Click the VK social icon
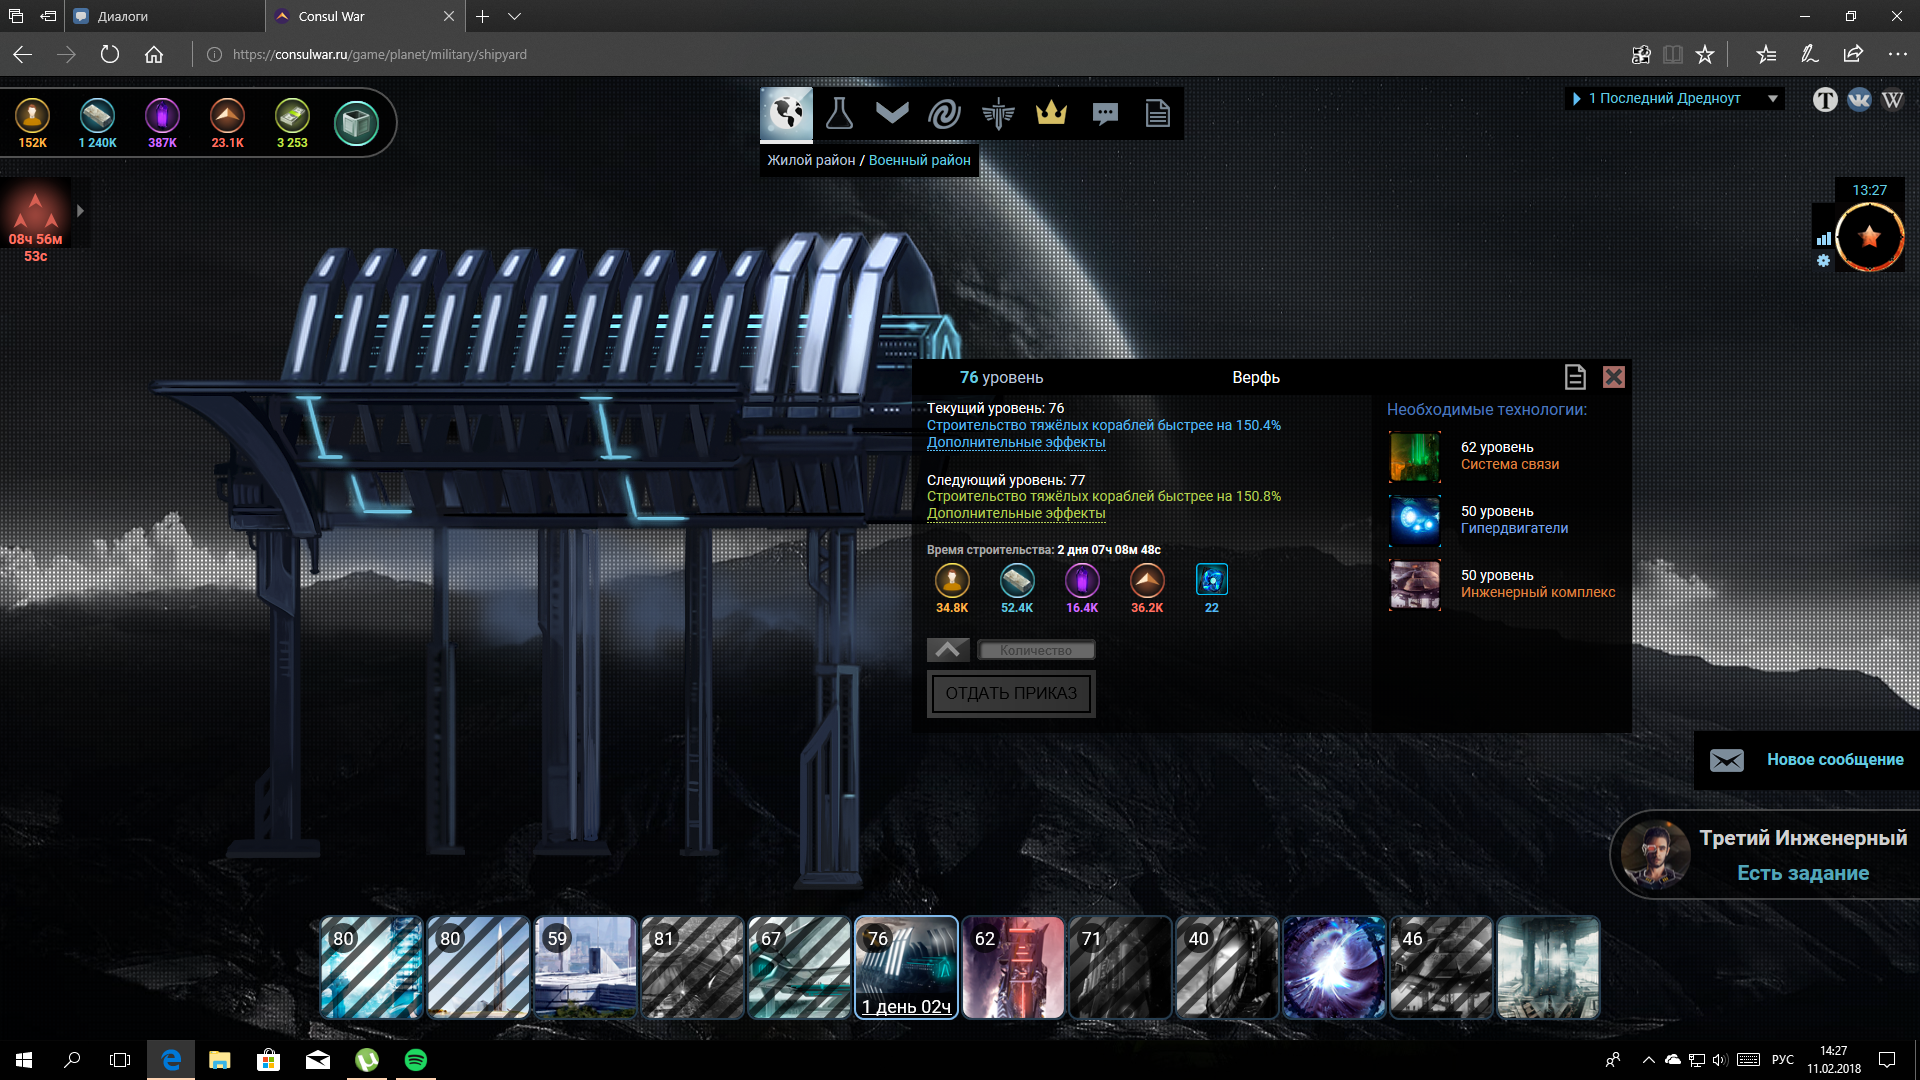 (x=1859, y=99)
